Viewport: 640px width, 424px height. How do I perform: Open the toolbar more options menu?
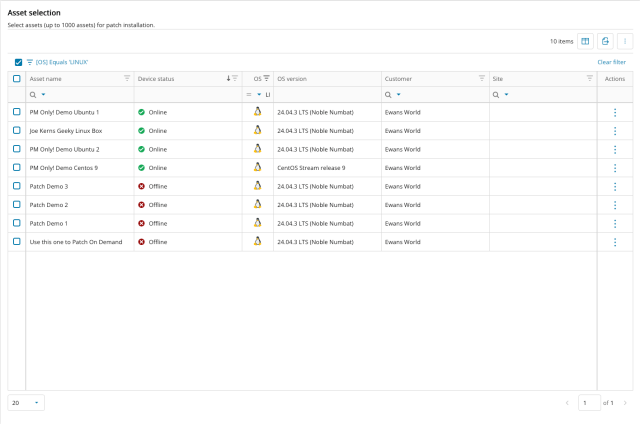tap(625, 41)
